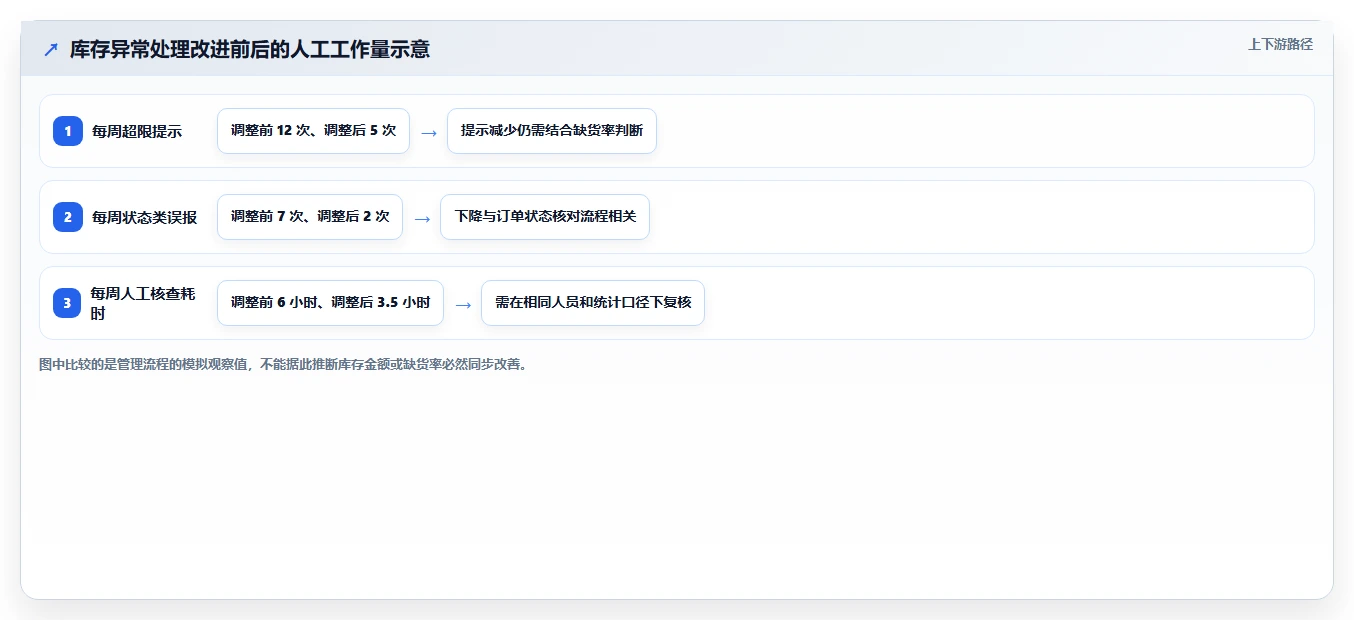The image size is (1354, 620).
Task: Select the number 2 step badge
Action: tap(68, 217)
